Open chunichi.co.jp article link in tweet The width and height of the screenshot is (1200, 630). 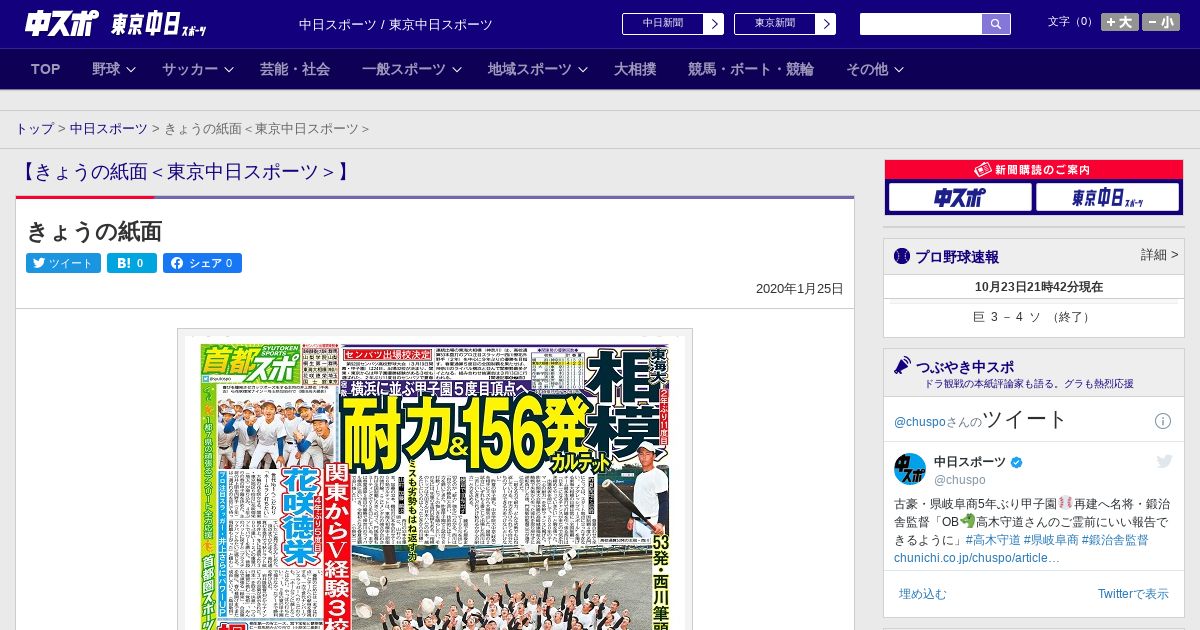tap(976, 558)
